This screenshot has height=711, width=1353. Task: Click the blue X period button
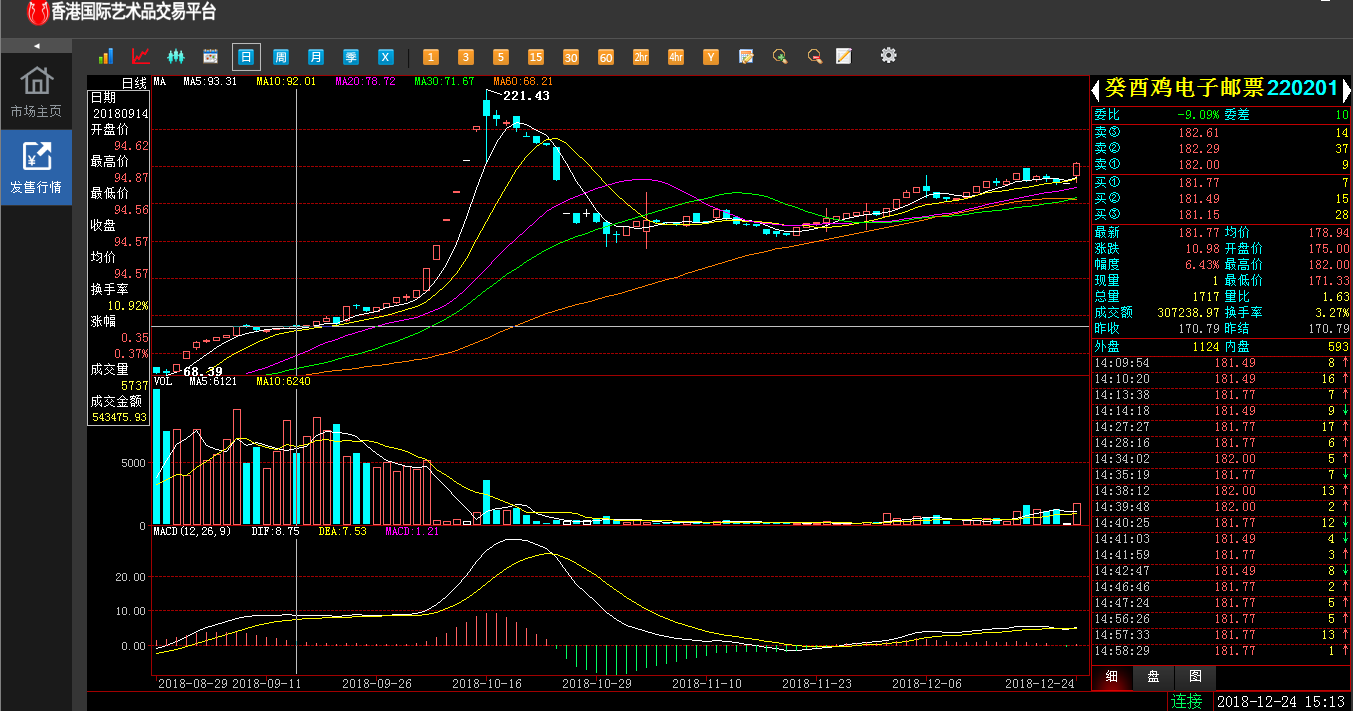(386, 57)
